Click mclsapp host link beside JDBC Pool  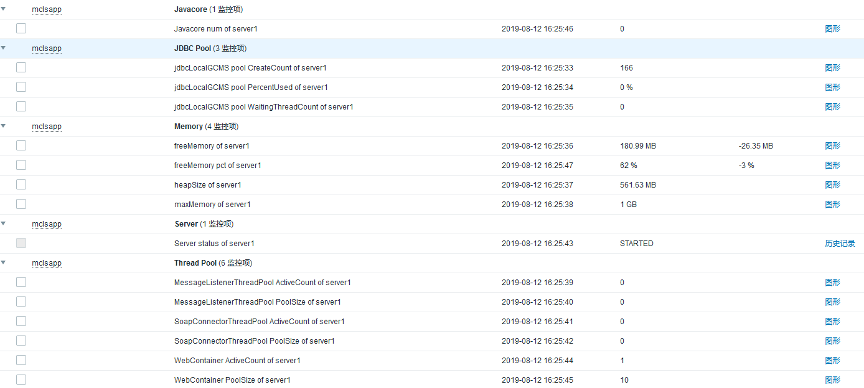point(46,48)
